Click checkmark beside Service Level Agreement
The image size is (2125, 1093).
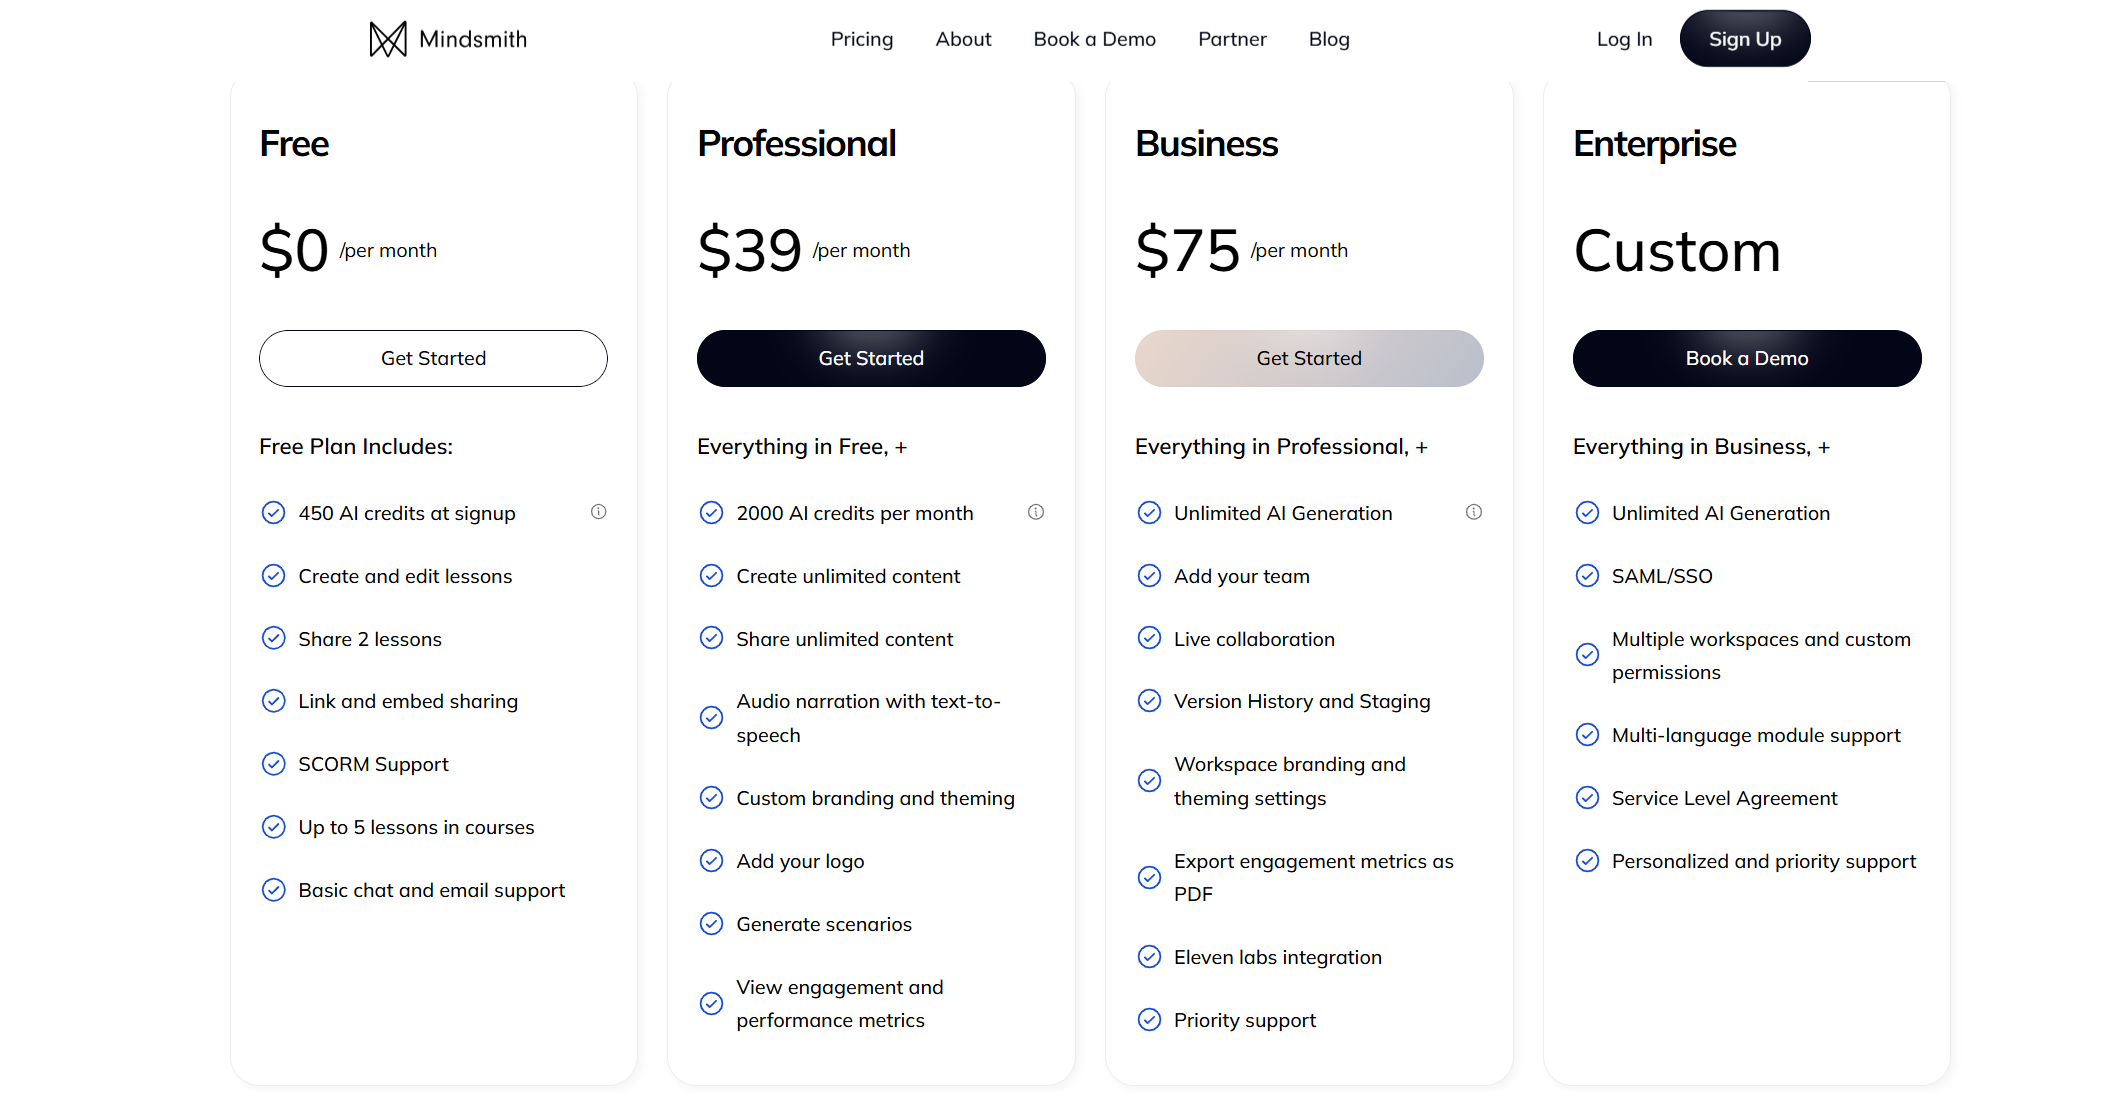click(1587, 797)
